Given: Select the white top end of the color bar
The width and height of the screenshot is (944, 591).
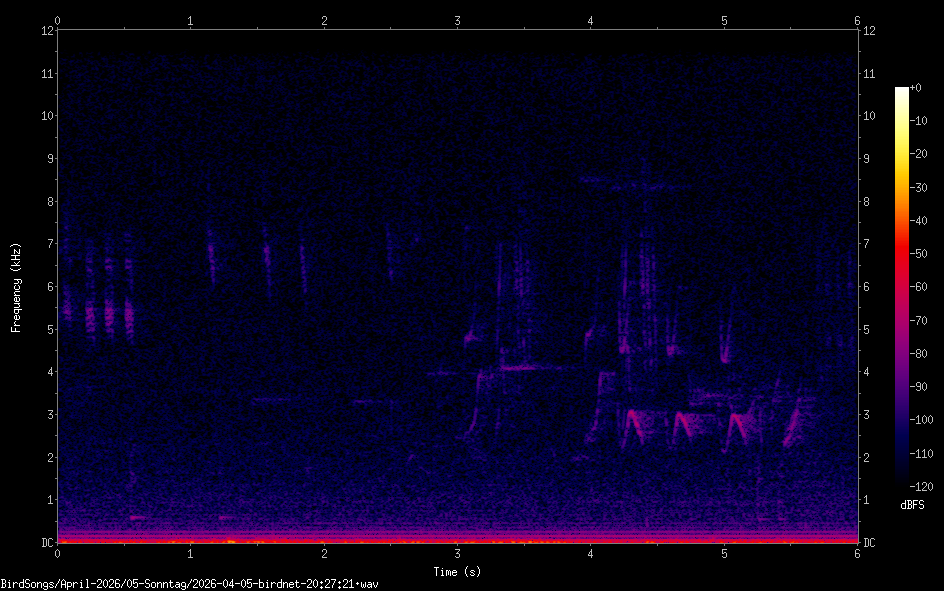Looking at the screenshot, I should click(901, 91).
